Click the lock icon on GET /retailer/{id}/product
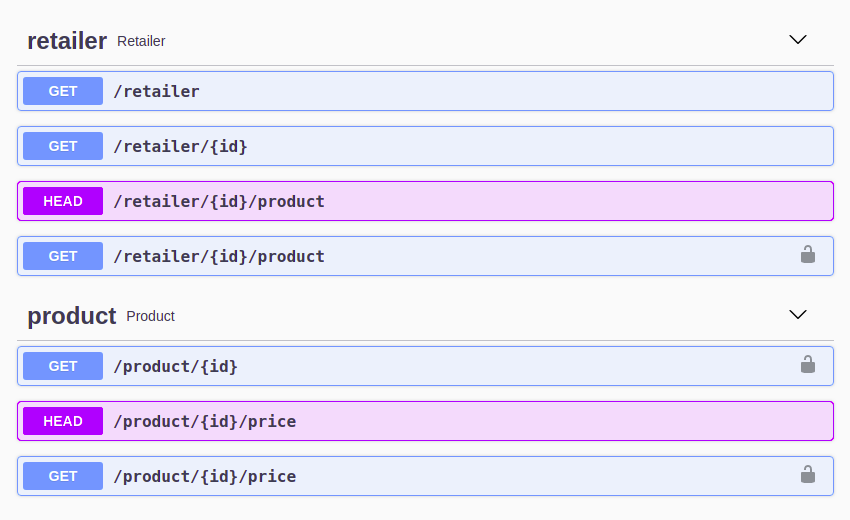Screen dimensions: 850x520 click(x=808, y=255)
